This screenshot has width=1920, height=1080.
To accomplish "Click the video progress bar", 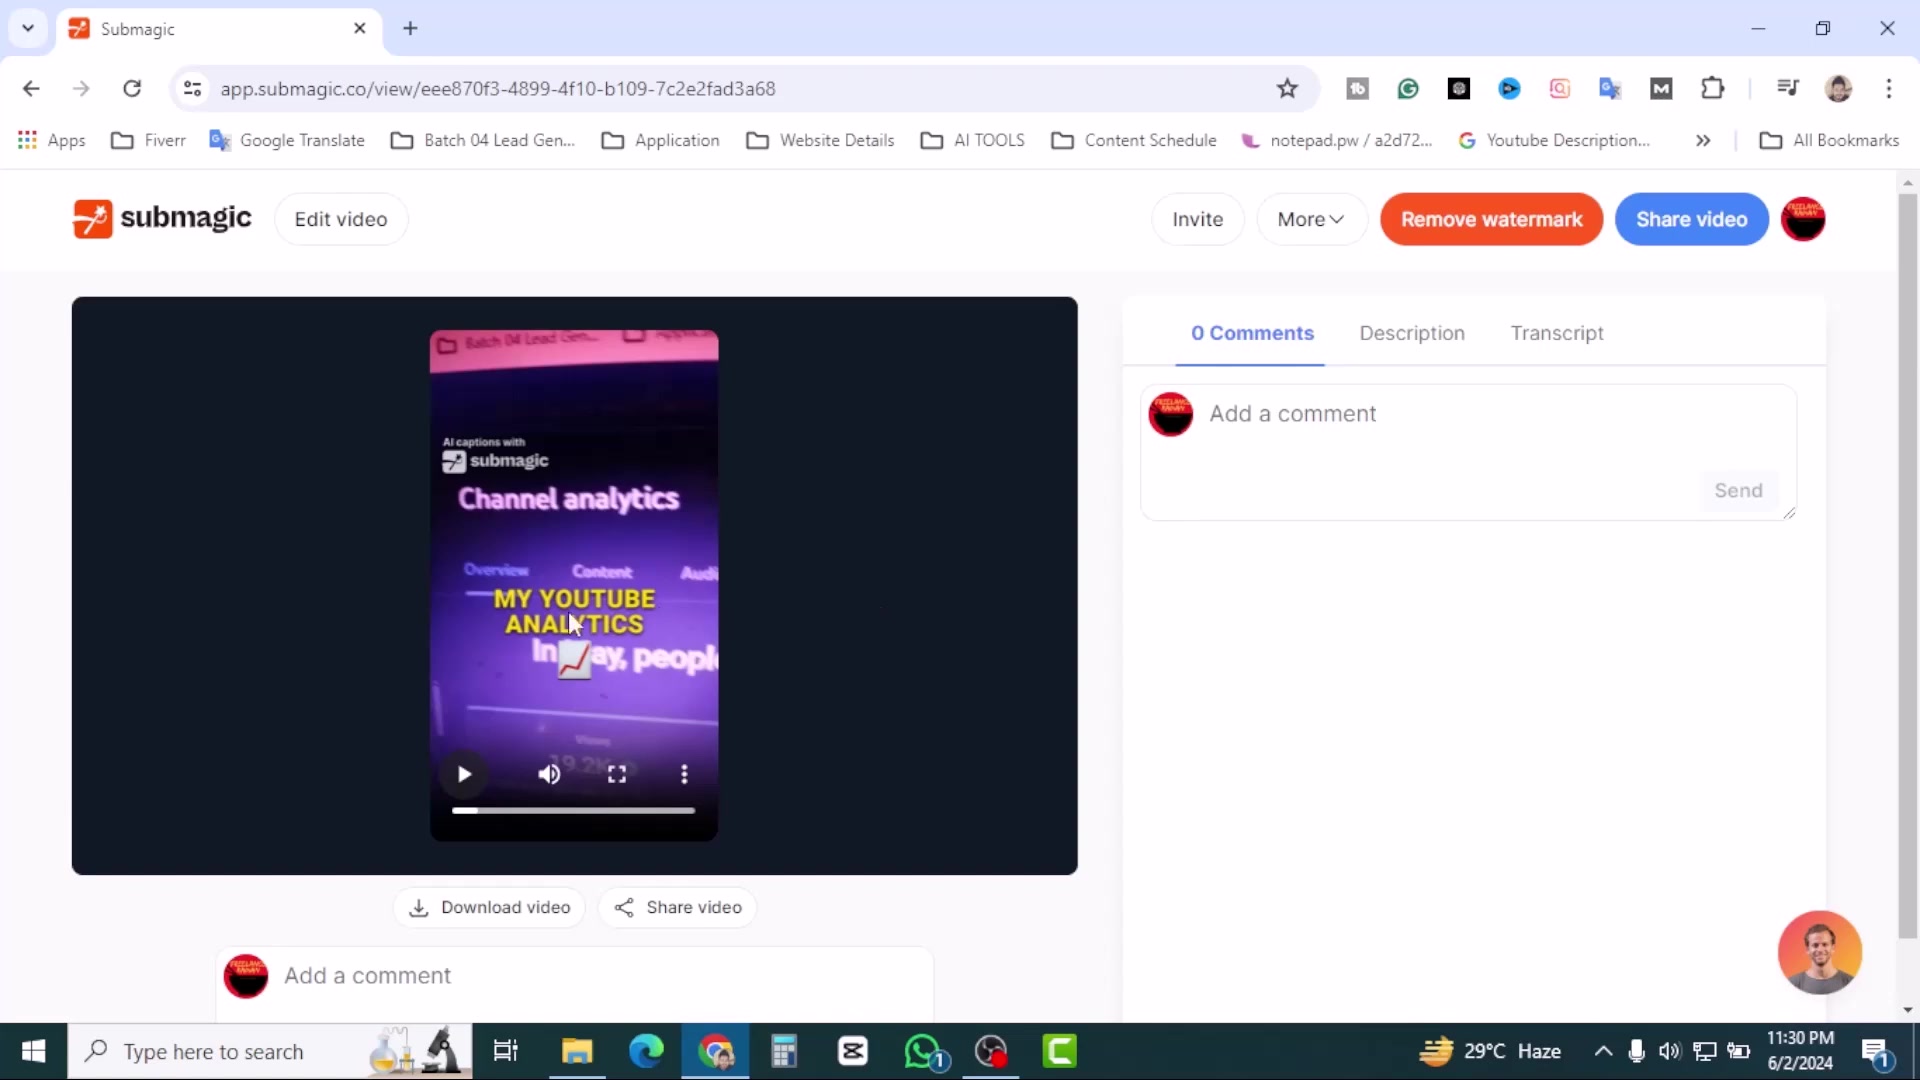I will click(573, 810).
